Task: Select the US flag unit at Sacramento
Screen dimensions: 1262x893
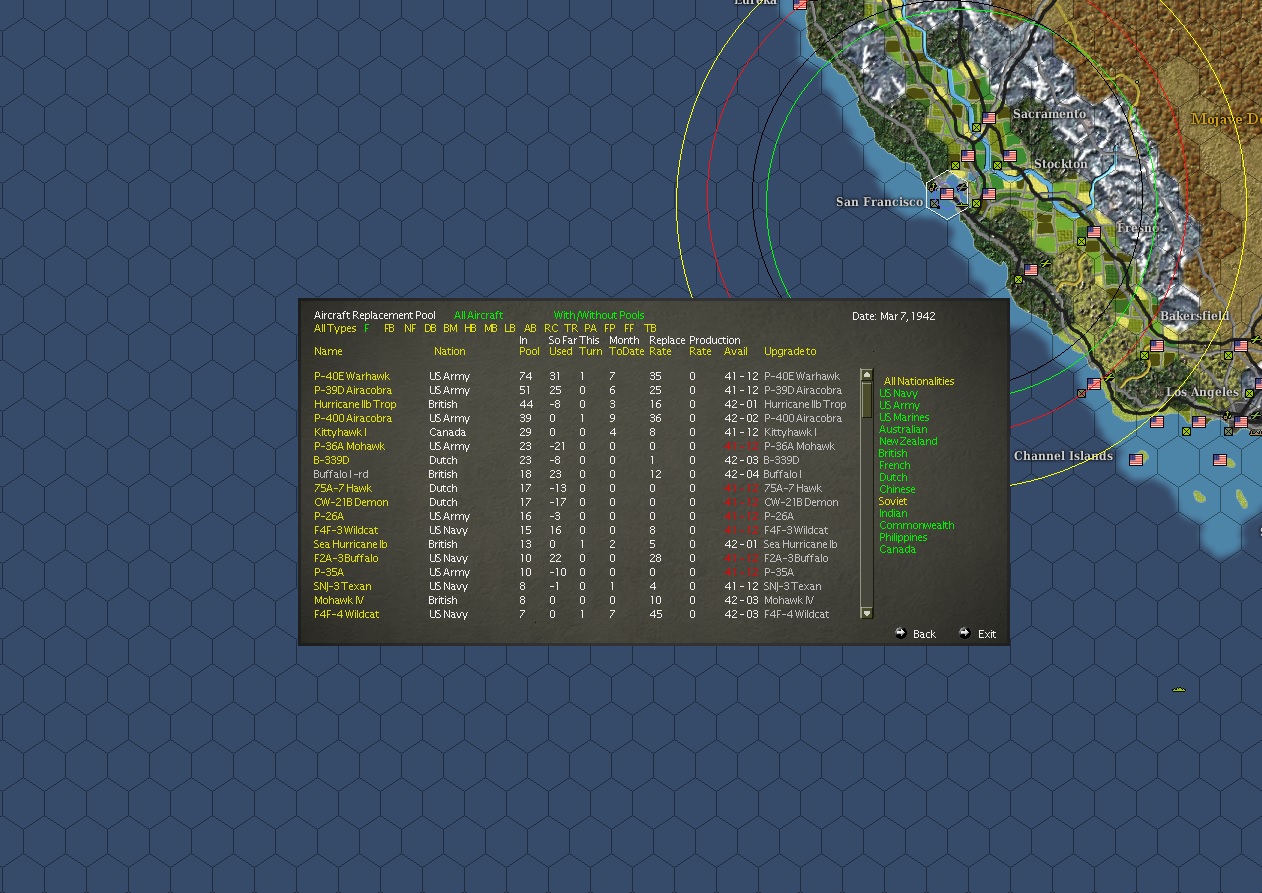Action: coord(989,118)
